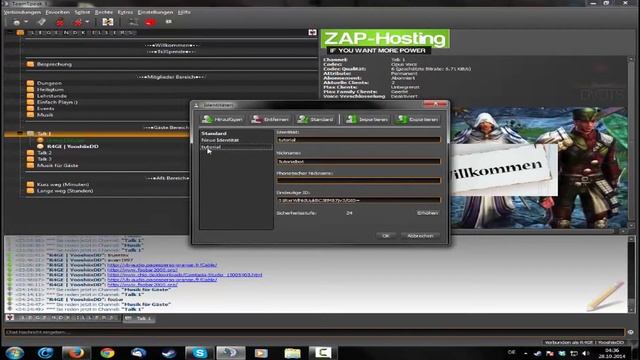Select user R4GE | YooshieDD in Talk 1
Screen dimensions: 640x360
(x=73, y=146)
